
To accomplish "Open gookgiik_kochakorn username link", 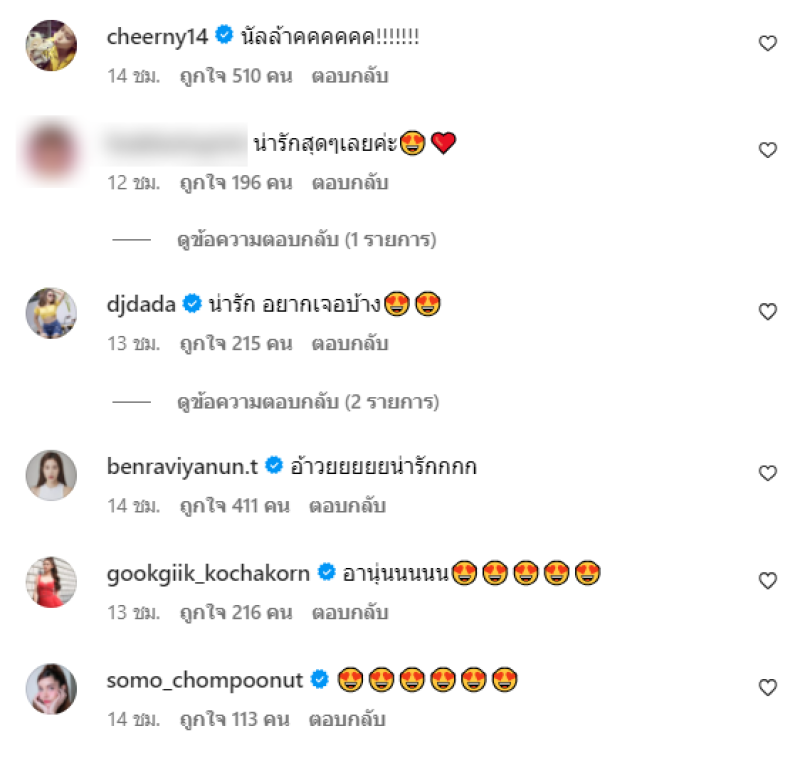I will [x=208, y=574].
